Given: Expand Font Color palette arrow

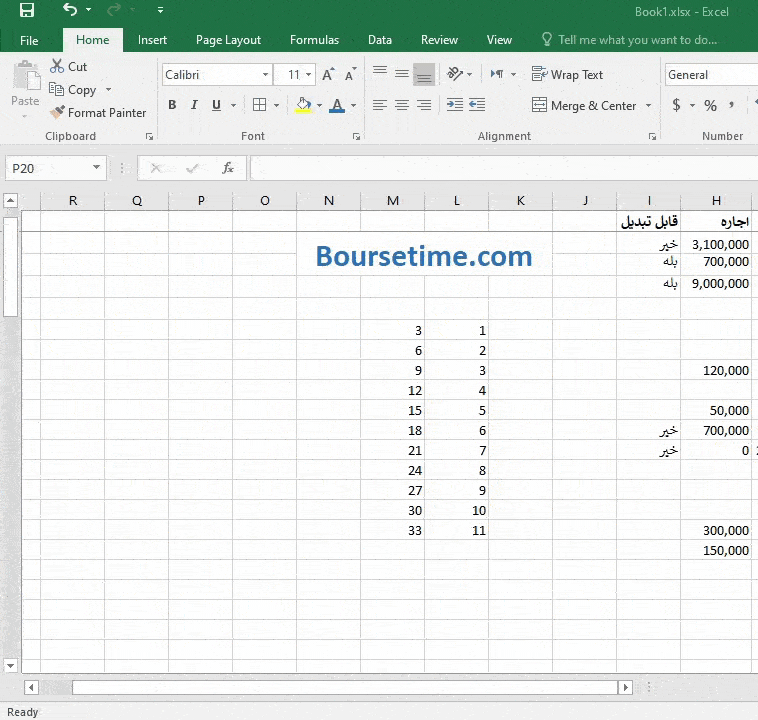Looking at the screenshot, I should pos(353,105).
